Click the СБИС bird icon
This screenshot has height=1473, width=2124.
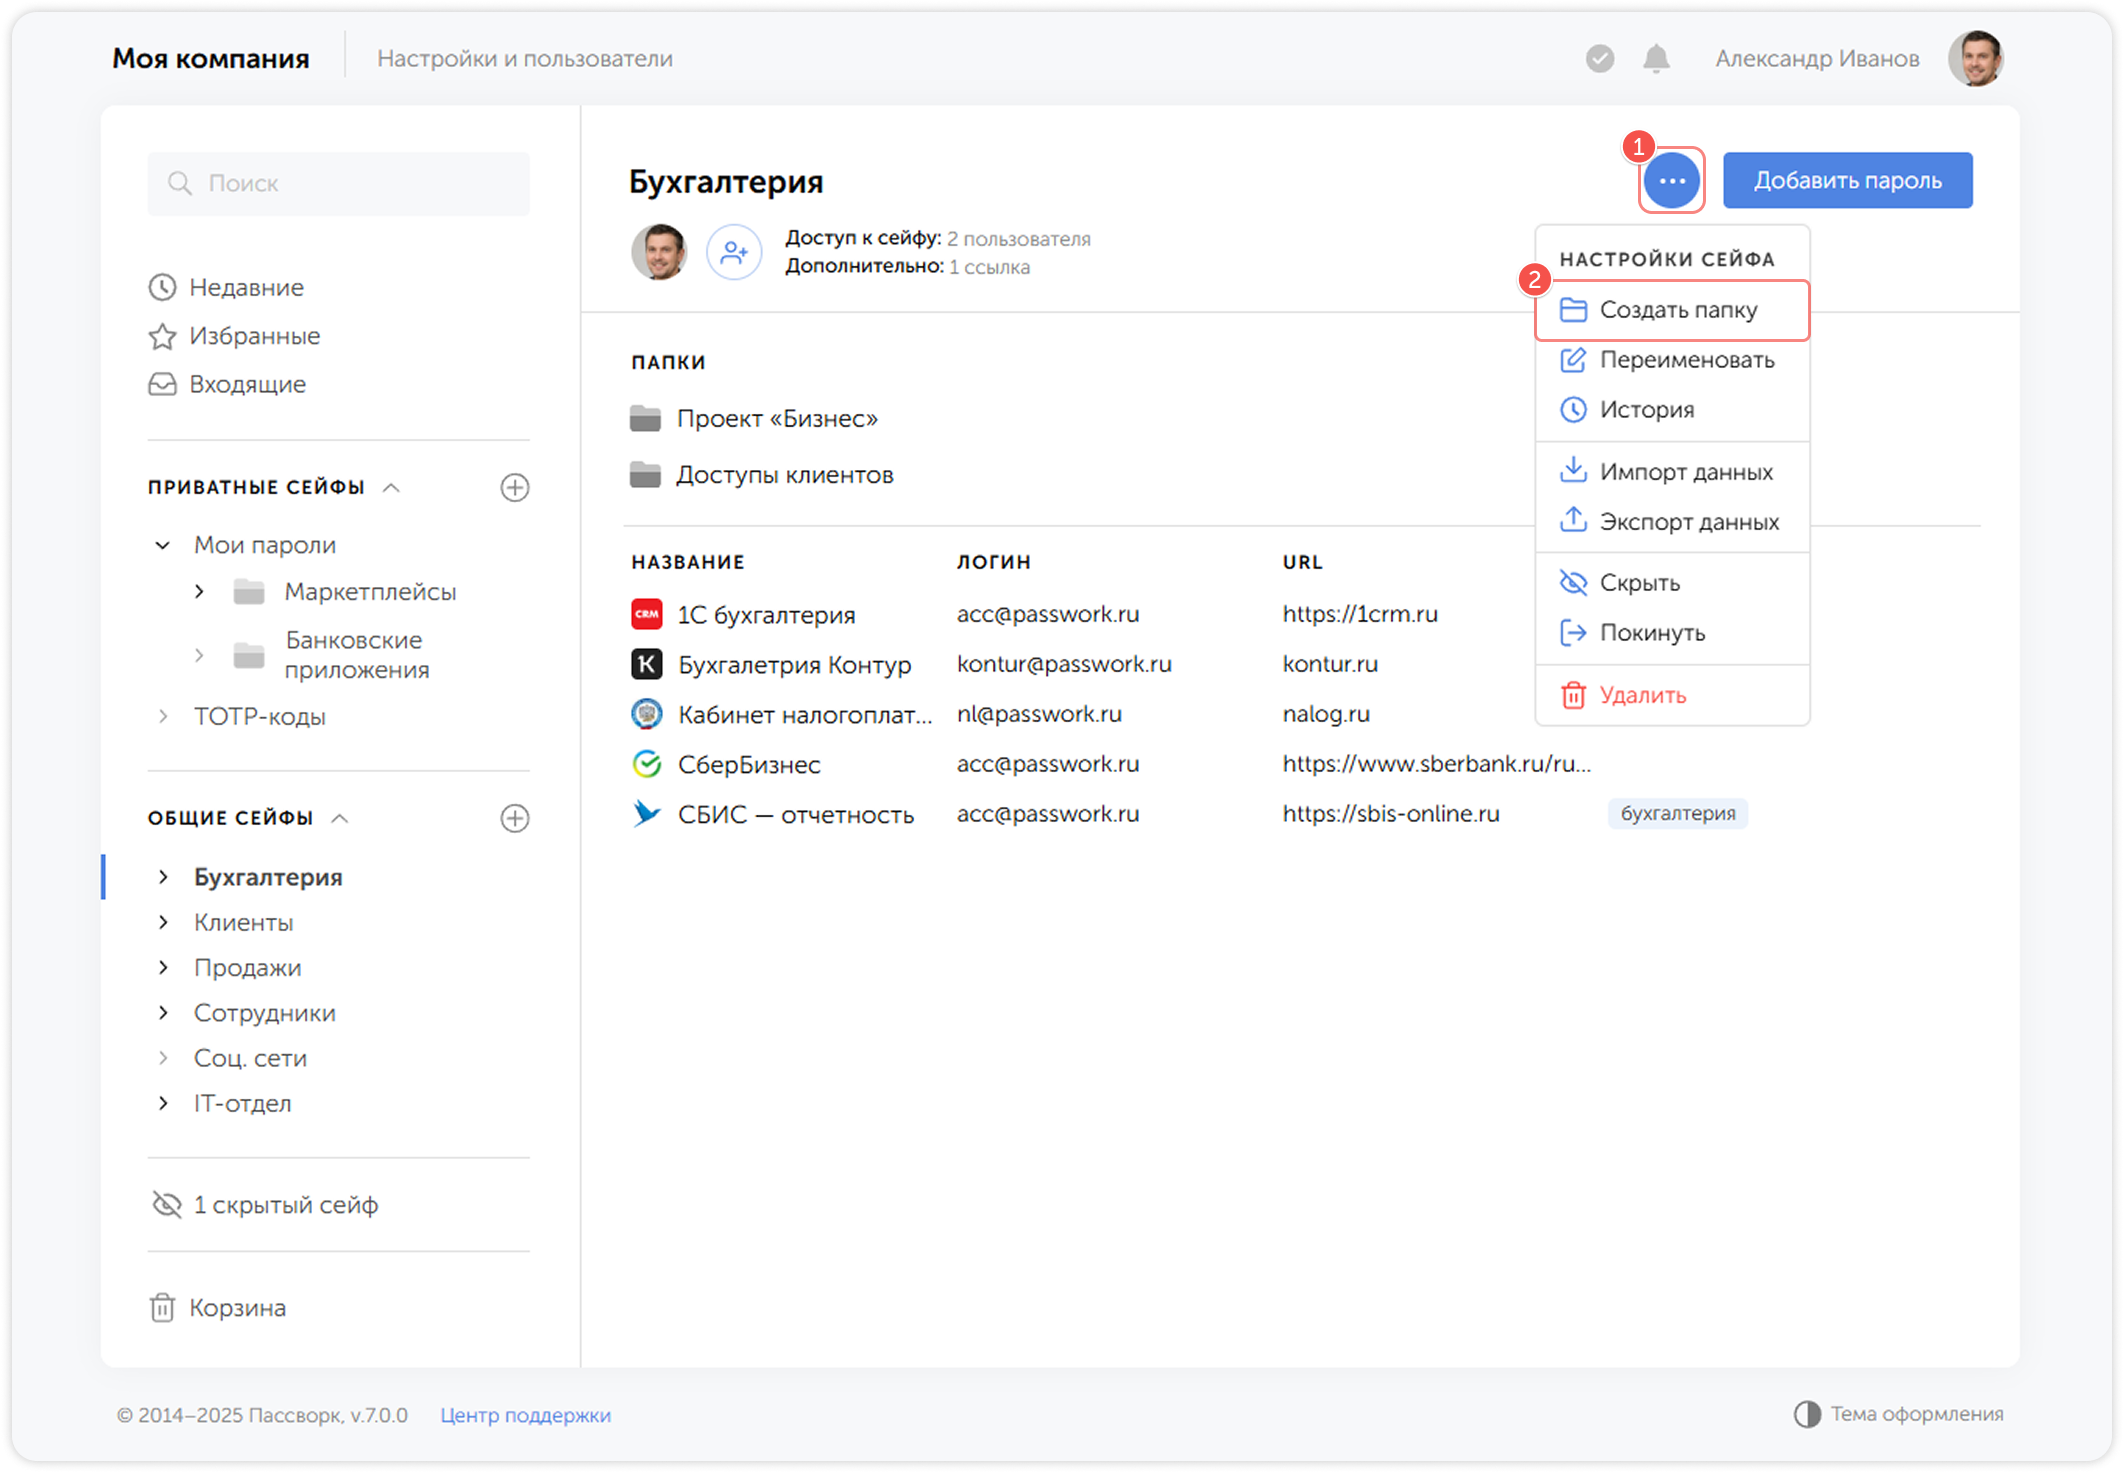647,814
